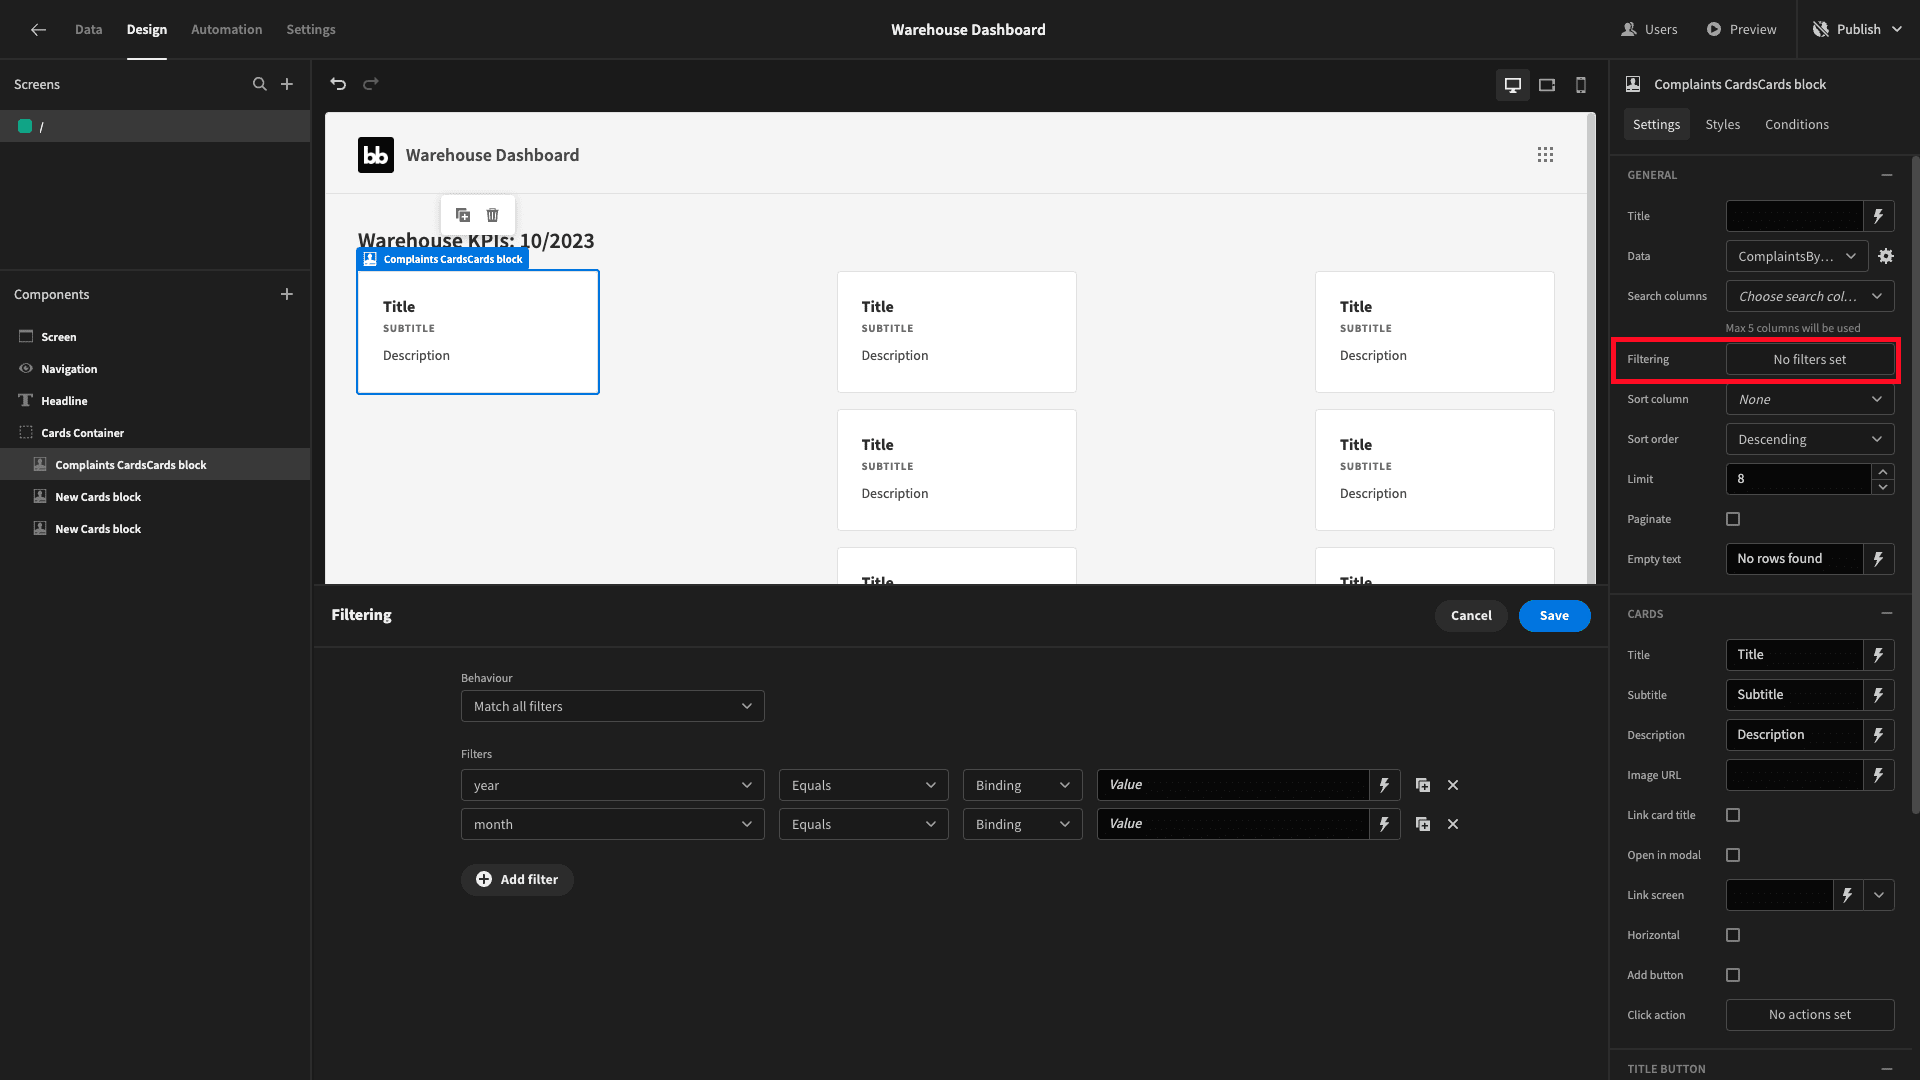Screen dimensions: 1920x1080
Task: Click the binding value icon for year filter
Action: coord(1385,785)
